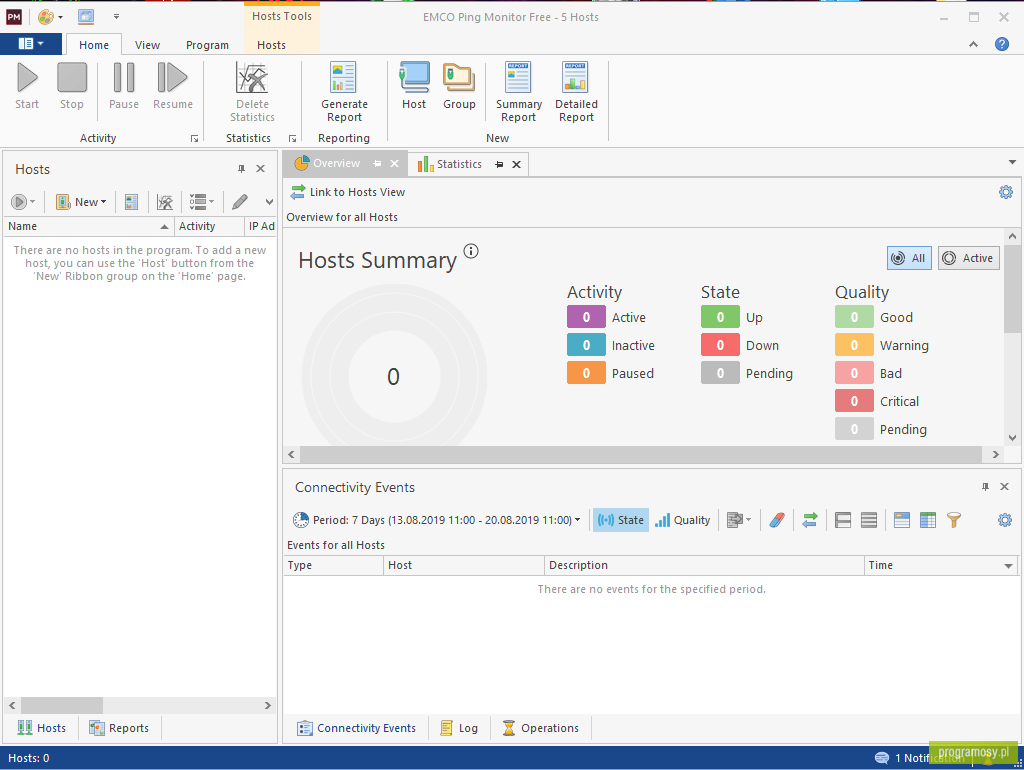Close the Statistics tab
This screenshot has width=1024, height=770.
(x=516, y=164)
